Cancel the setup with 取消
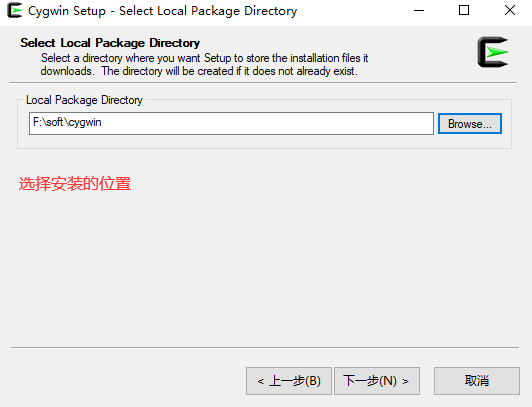The width and height of the screenshot is (532, 407). 477,381
